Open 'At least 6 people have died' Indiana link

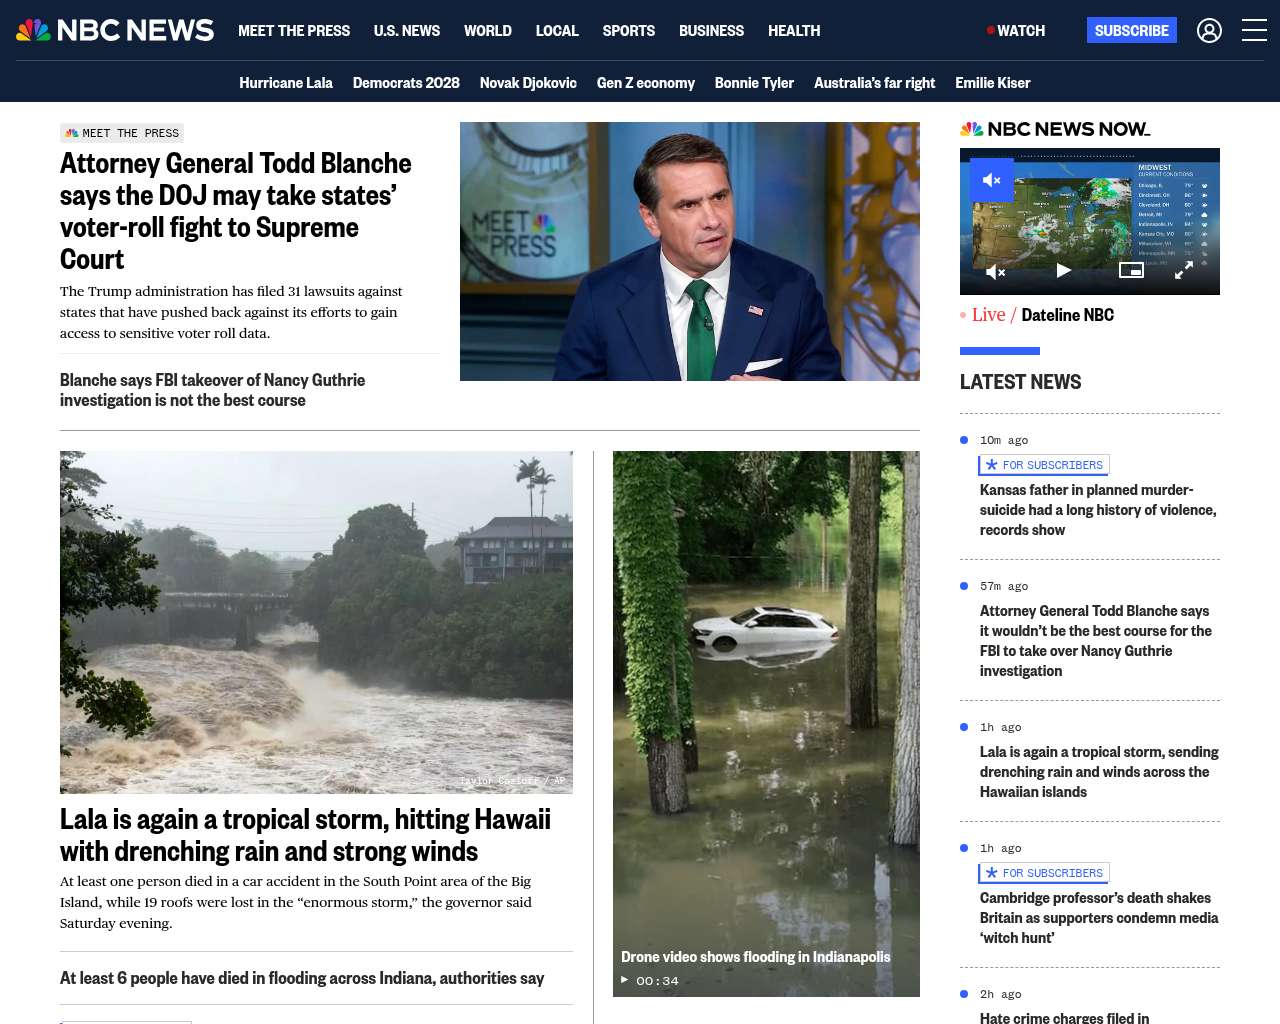(302, 978)
